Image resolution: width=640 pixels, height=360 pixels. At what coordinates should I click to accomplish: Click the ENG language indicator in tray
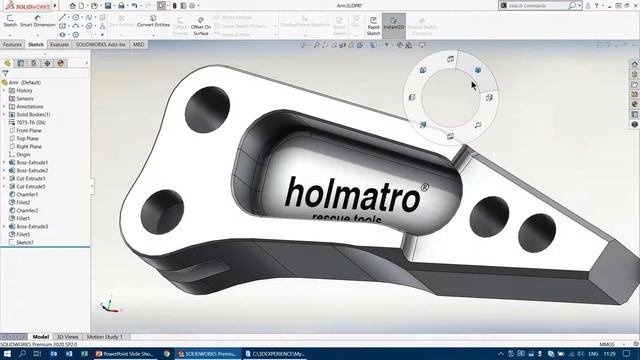coord(593,354)
